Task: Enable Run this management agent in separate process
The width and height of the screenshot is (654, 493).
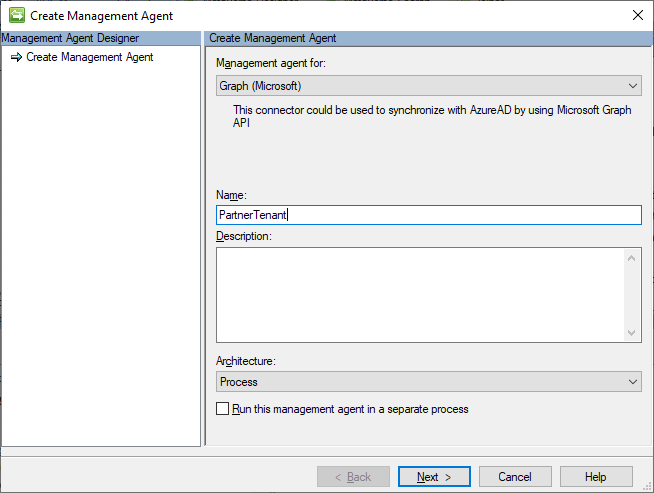Action: pos(223,409)
